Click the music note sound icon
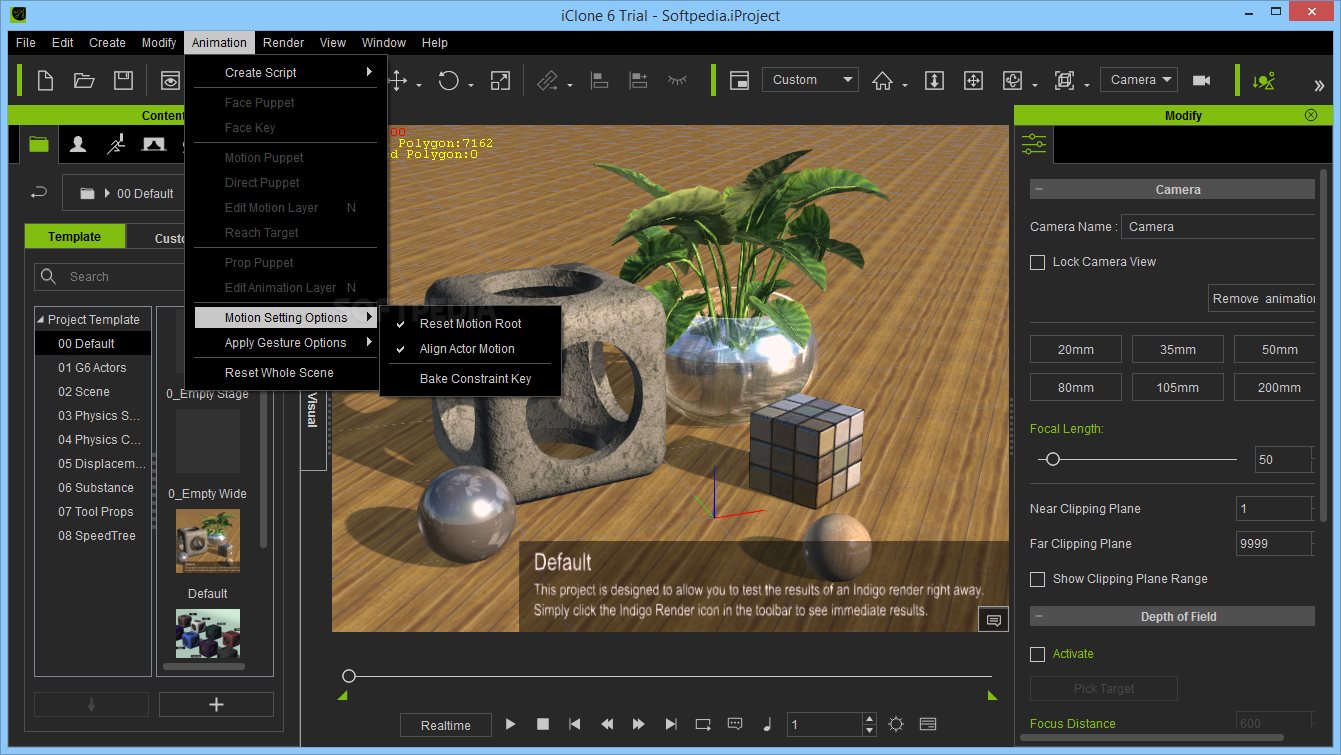Screen dimensions: 1341x755 pos(768,725)
